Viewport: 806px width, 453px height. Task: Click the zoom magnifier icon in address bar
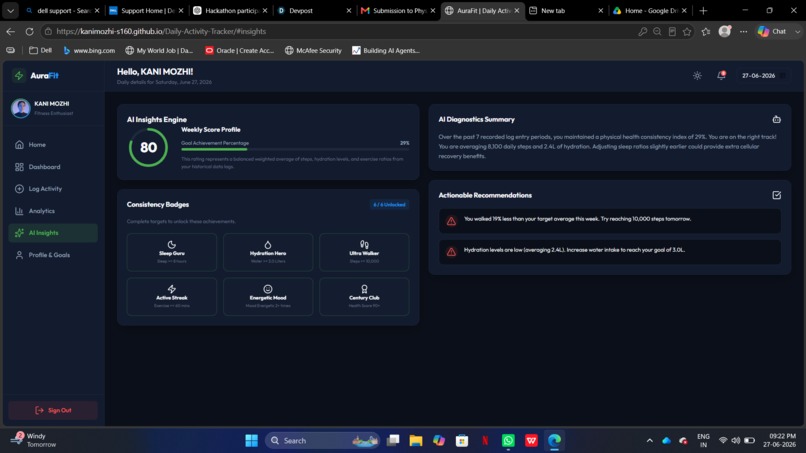point(657,31)
